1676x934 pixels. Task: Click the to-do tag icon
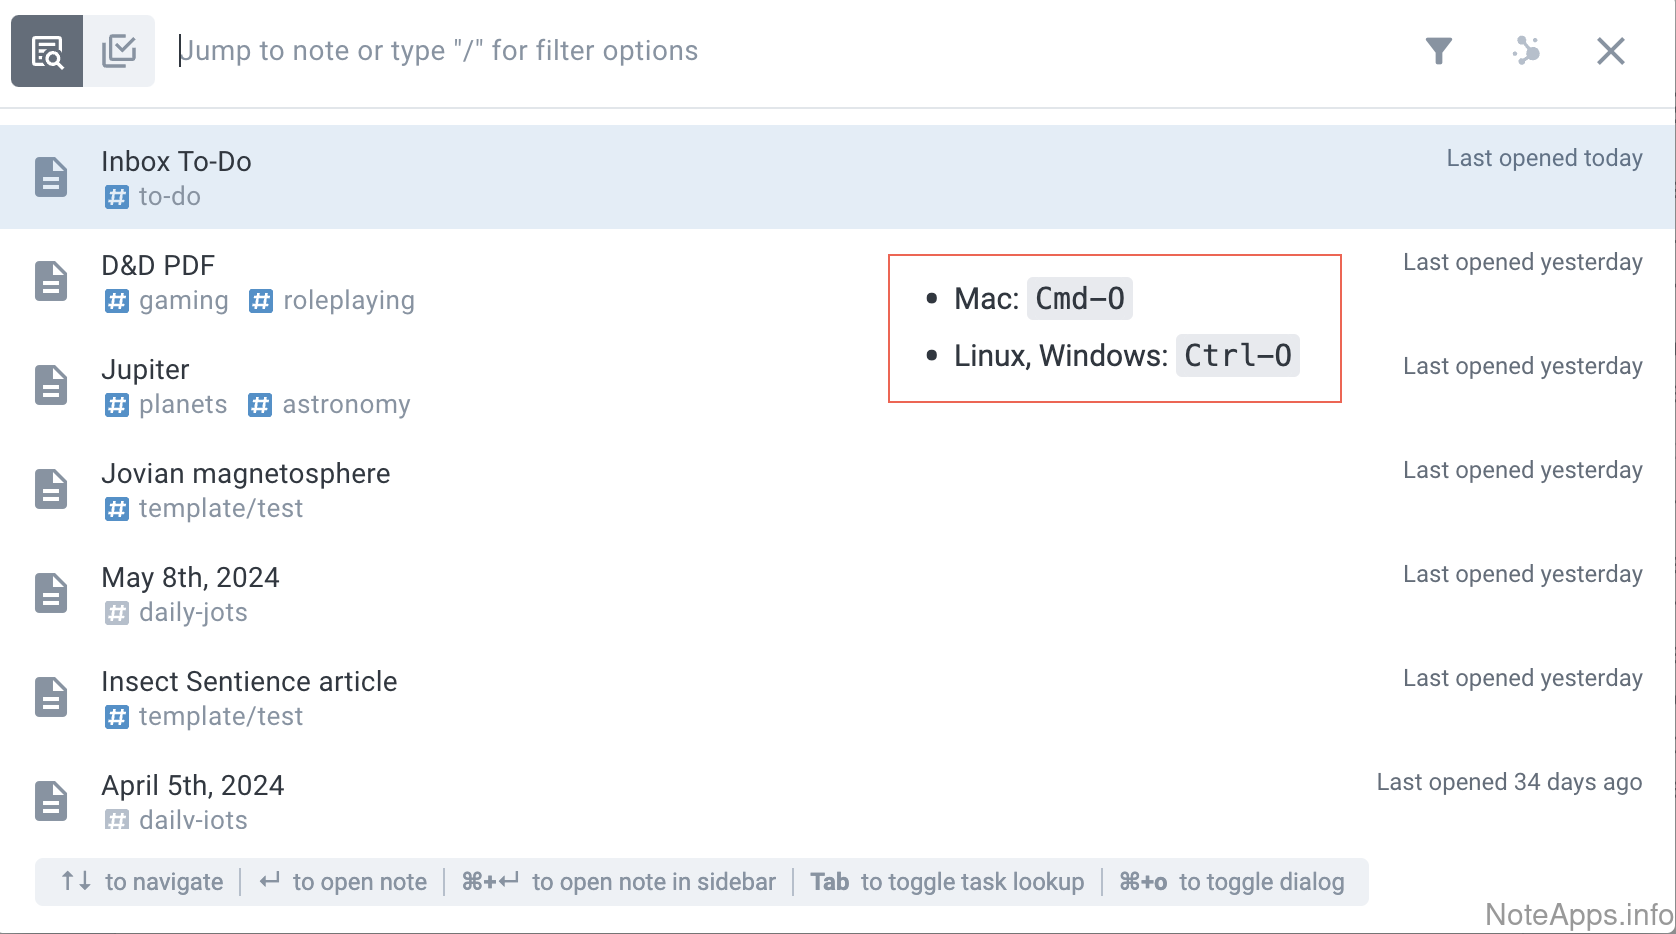click(x=117, y=197)
